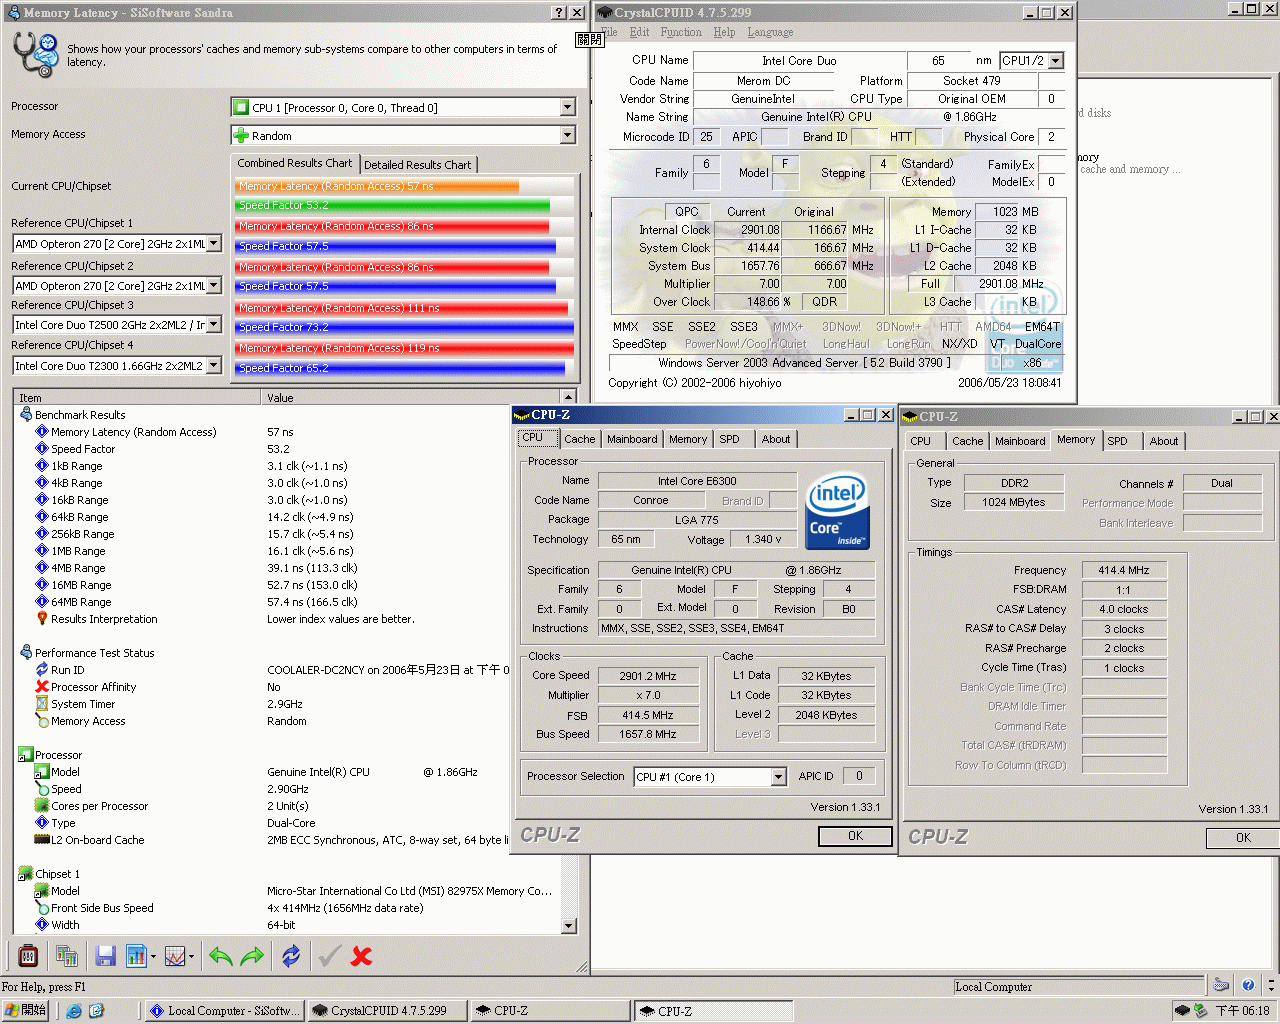Click the line graph view toolbar icon
1280x1024 pixels.
(x=175, y=957)
